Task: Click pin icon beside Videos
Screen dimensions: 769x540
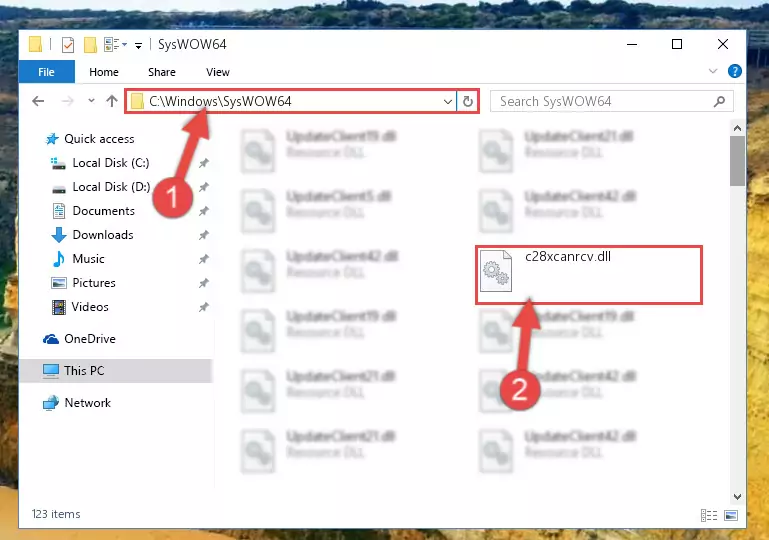Action: 204,308
